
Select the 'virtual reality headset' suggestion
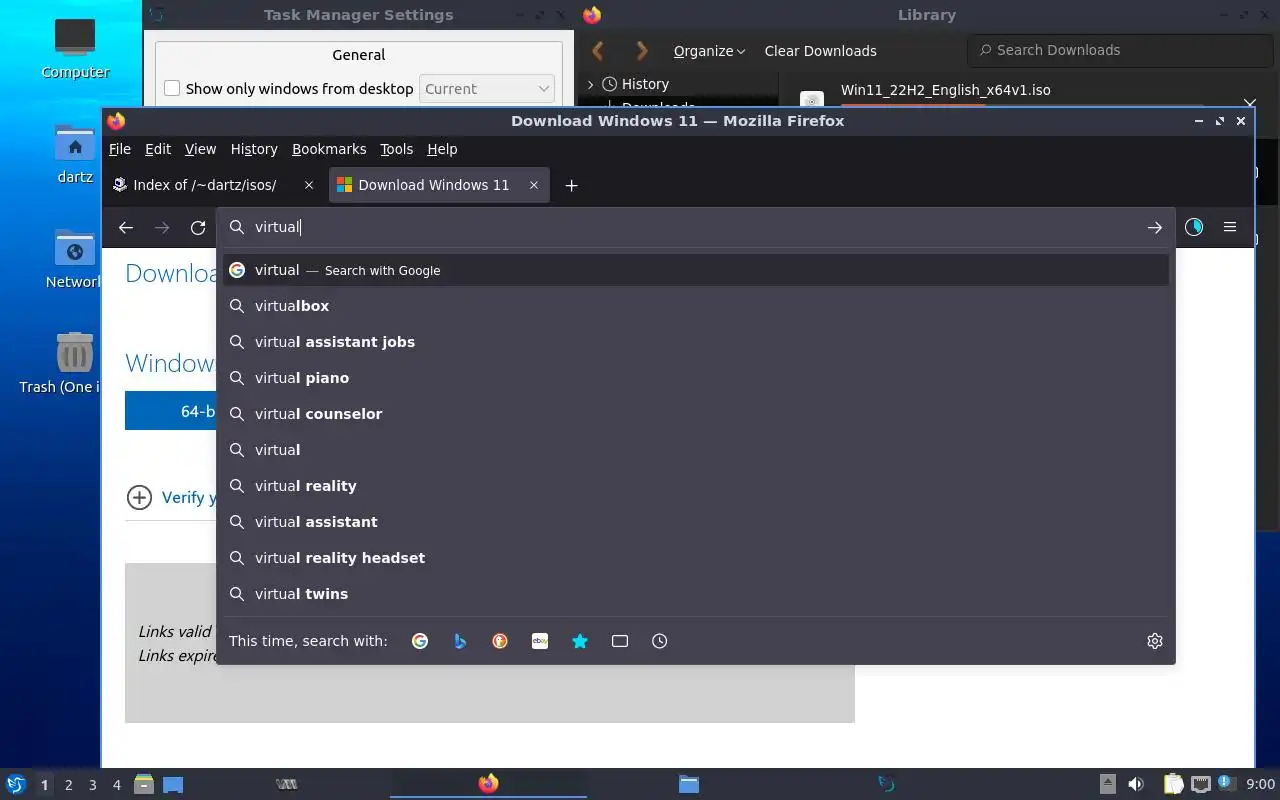[x=695, y=558]
